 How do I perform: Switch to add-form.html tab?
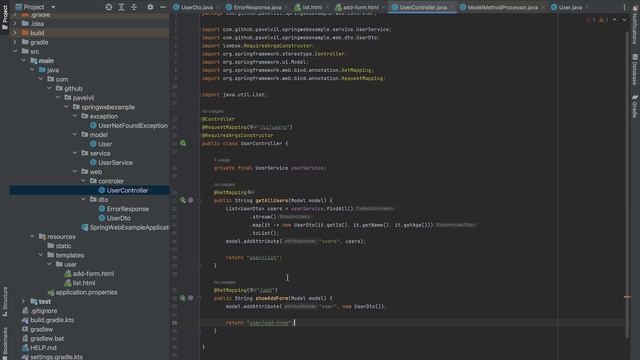(x=360, y=7)
